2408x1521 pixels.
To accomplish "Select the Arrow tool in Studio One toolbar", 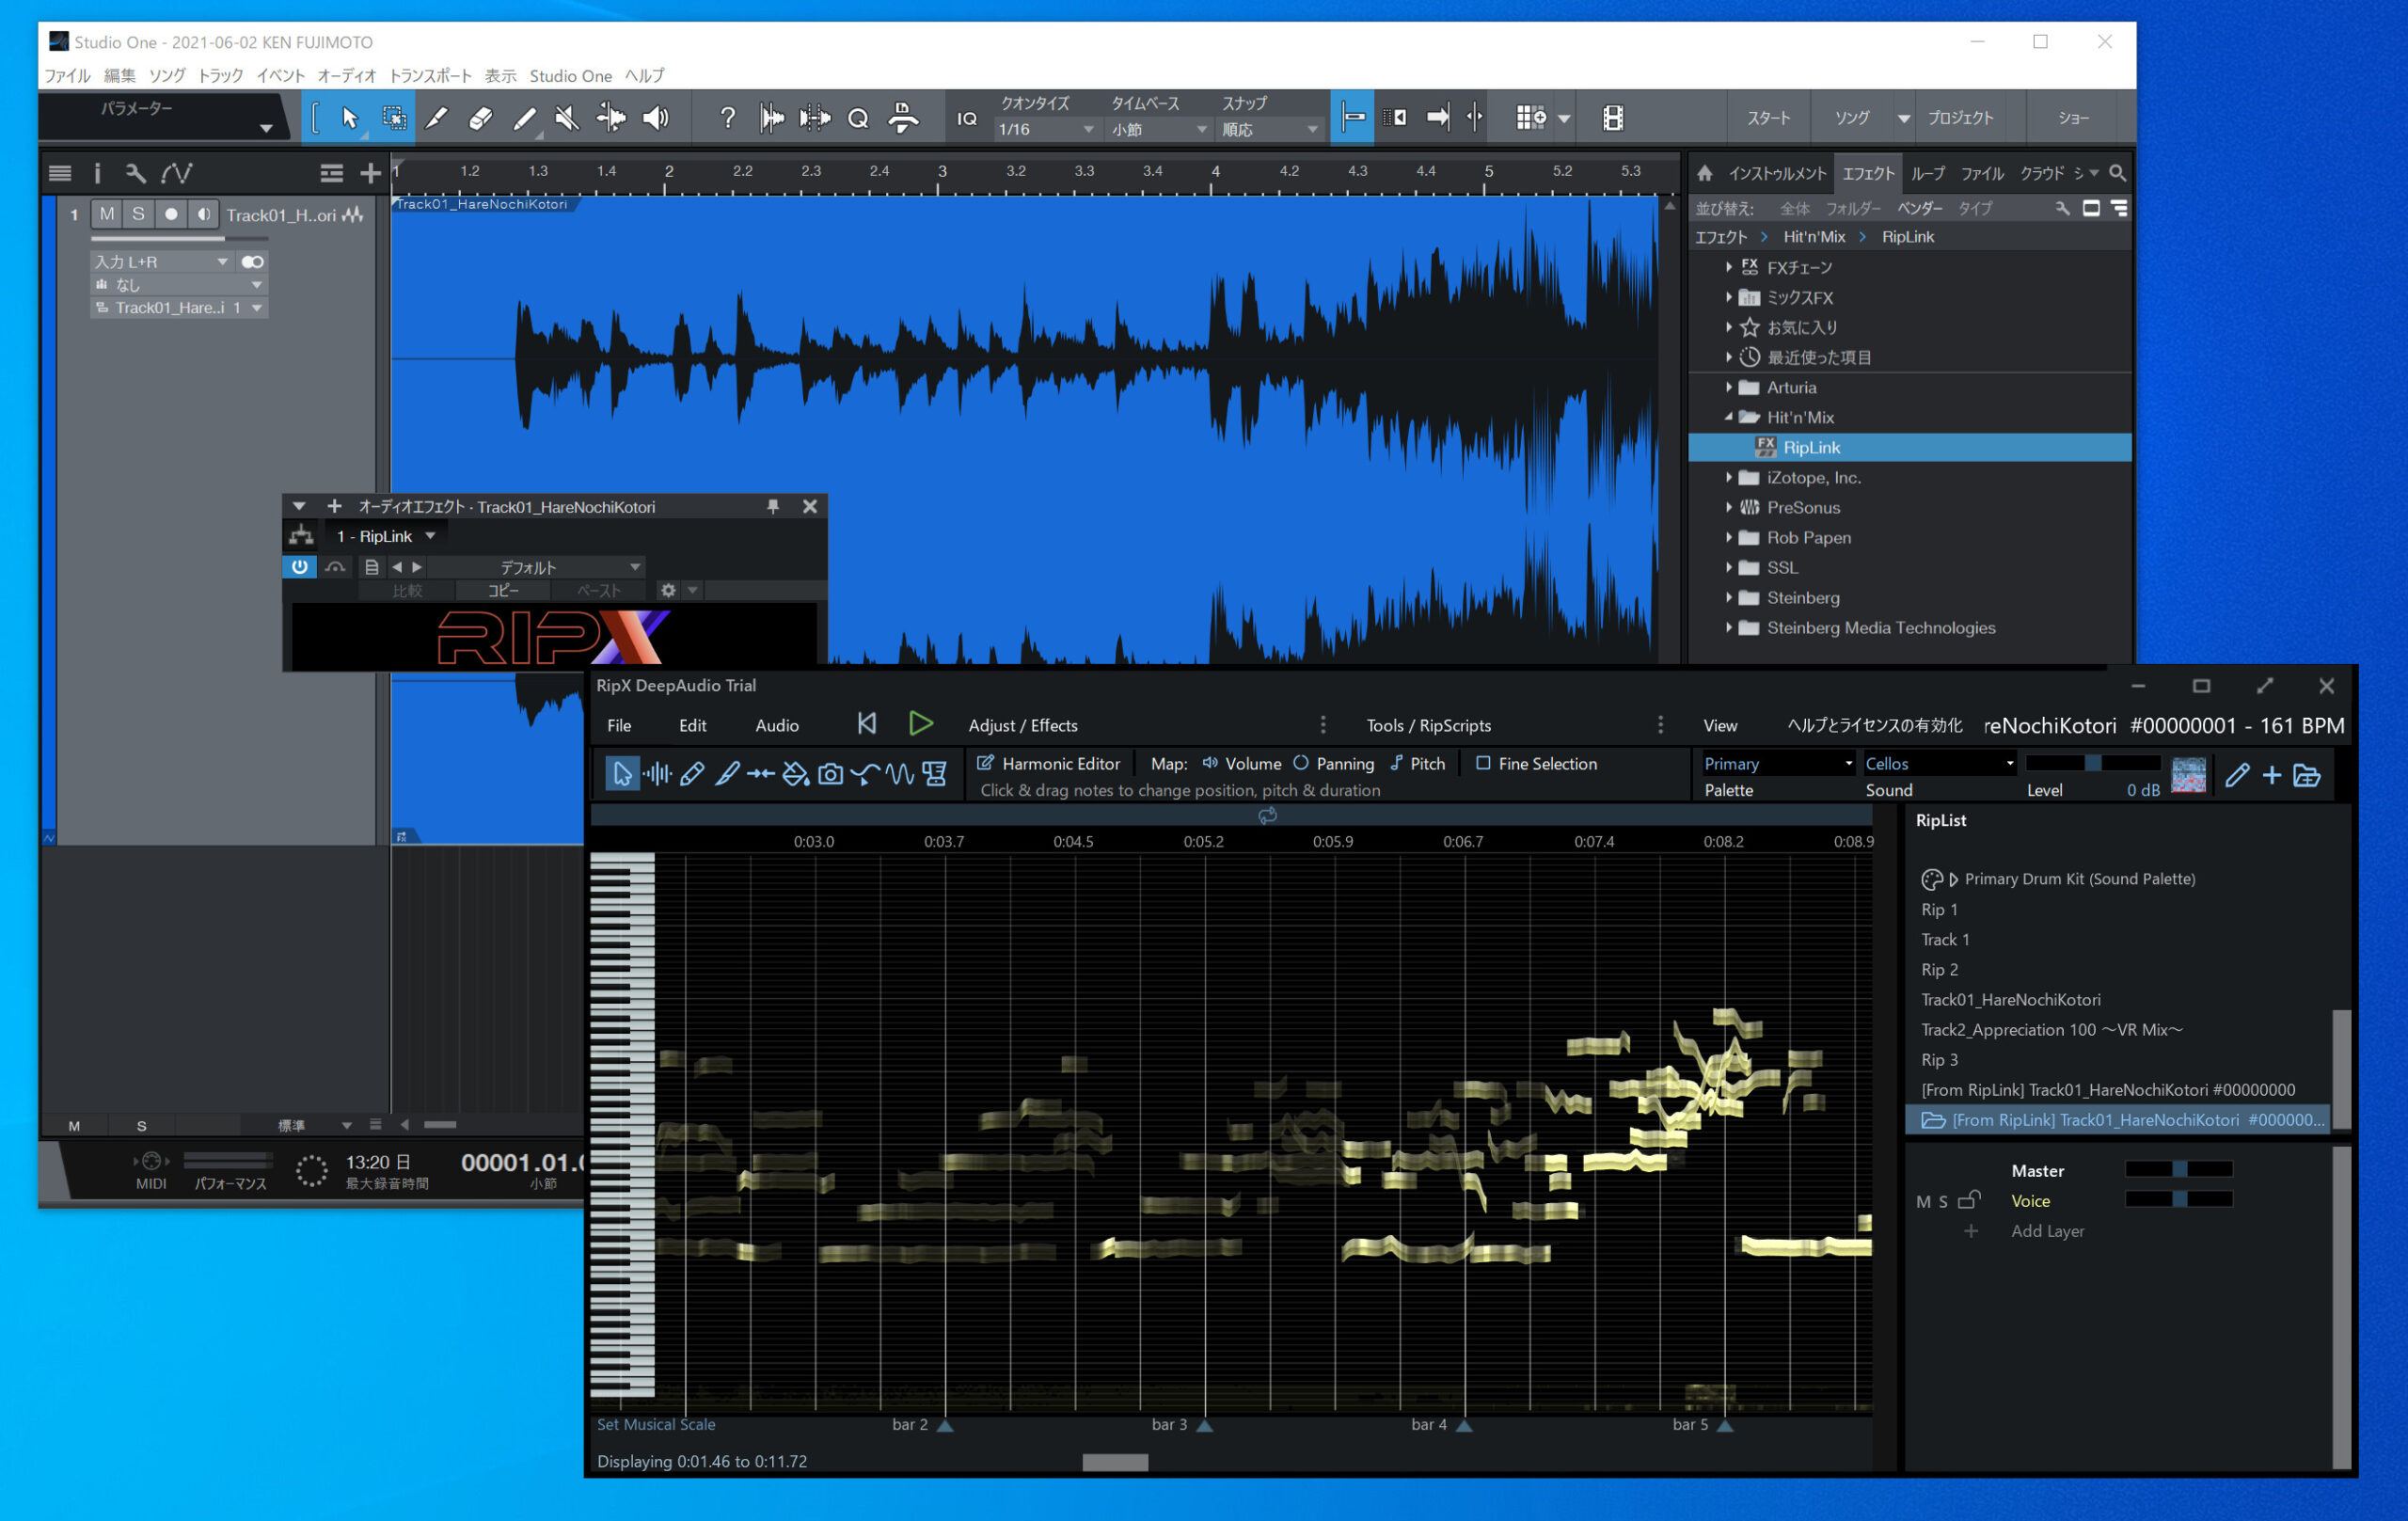I will click(x=349, y=118).
